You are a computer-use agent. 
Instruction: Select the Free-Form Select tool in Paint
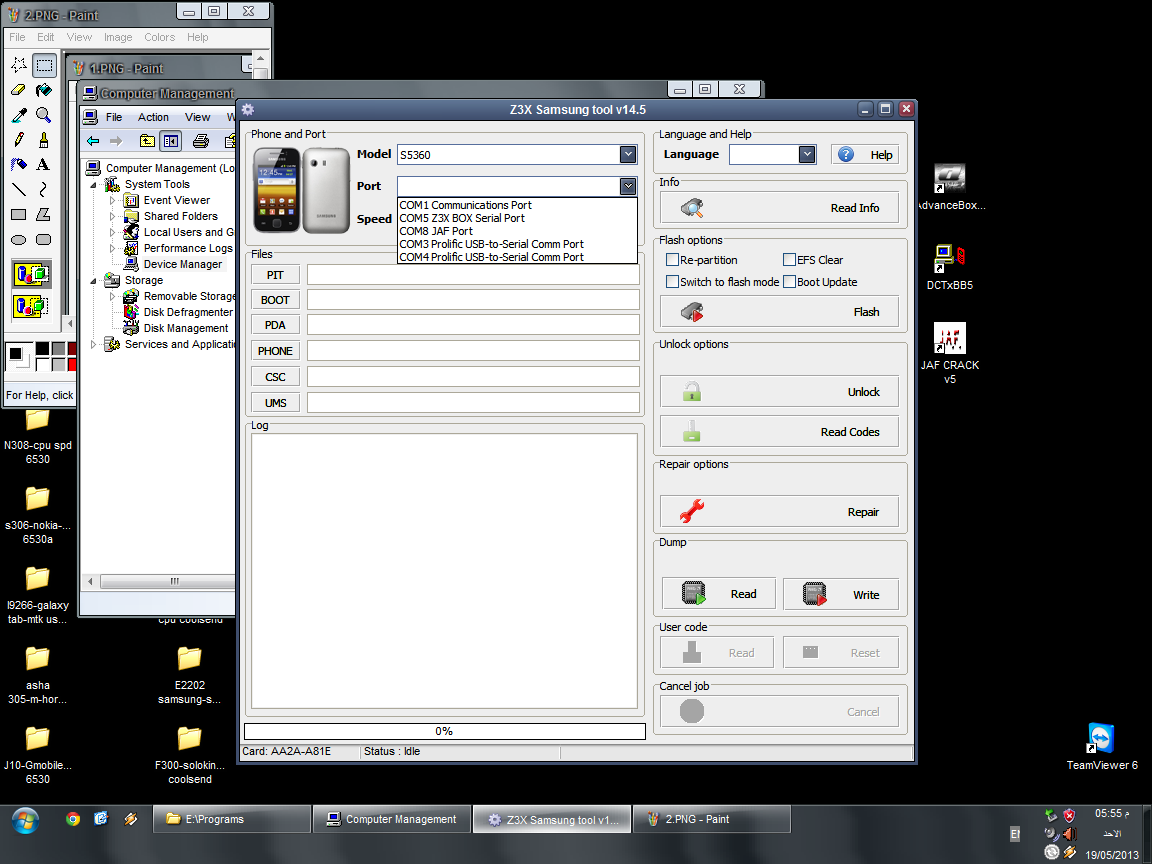coord(19,65)
